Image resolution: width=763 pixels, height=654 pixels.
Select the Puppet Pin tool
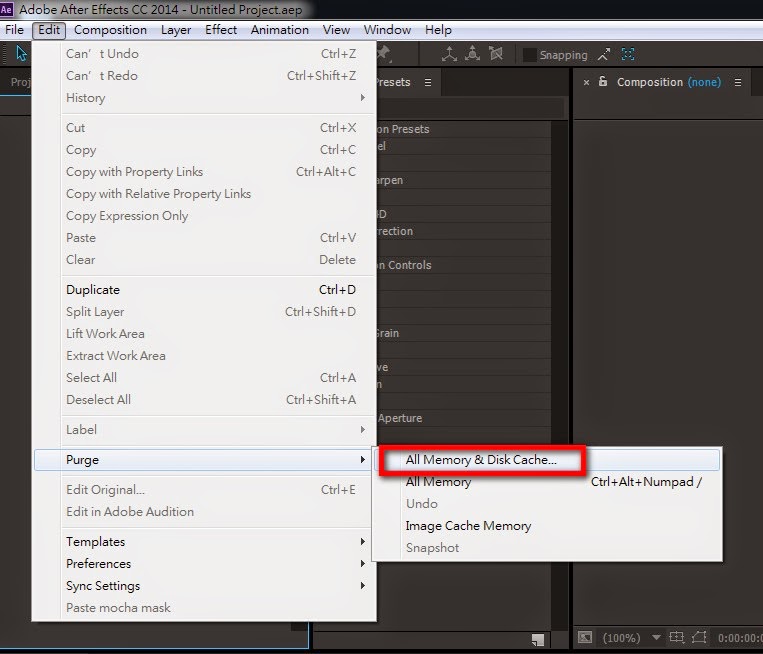click(384, 53)
